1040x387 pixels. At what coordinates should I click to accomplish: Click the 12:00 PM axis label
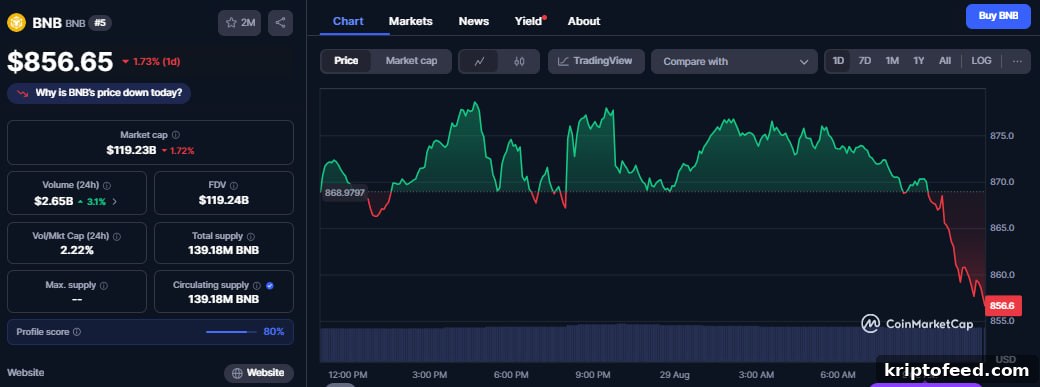pyautogui.click(x=348, y=375)
